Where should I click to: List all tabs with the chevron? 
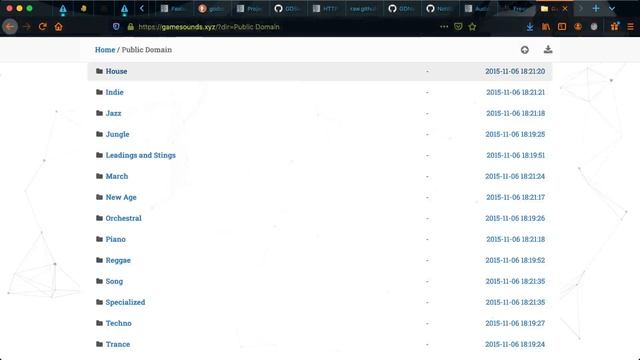pyautogui.click(x=611, y=9)
